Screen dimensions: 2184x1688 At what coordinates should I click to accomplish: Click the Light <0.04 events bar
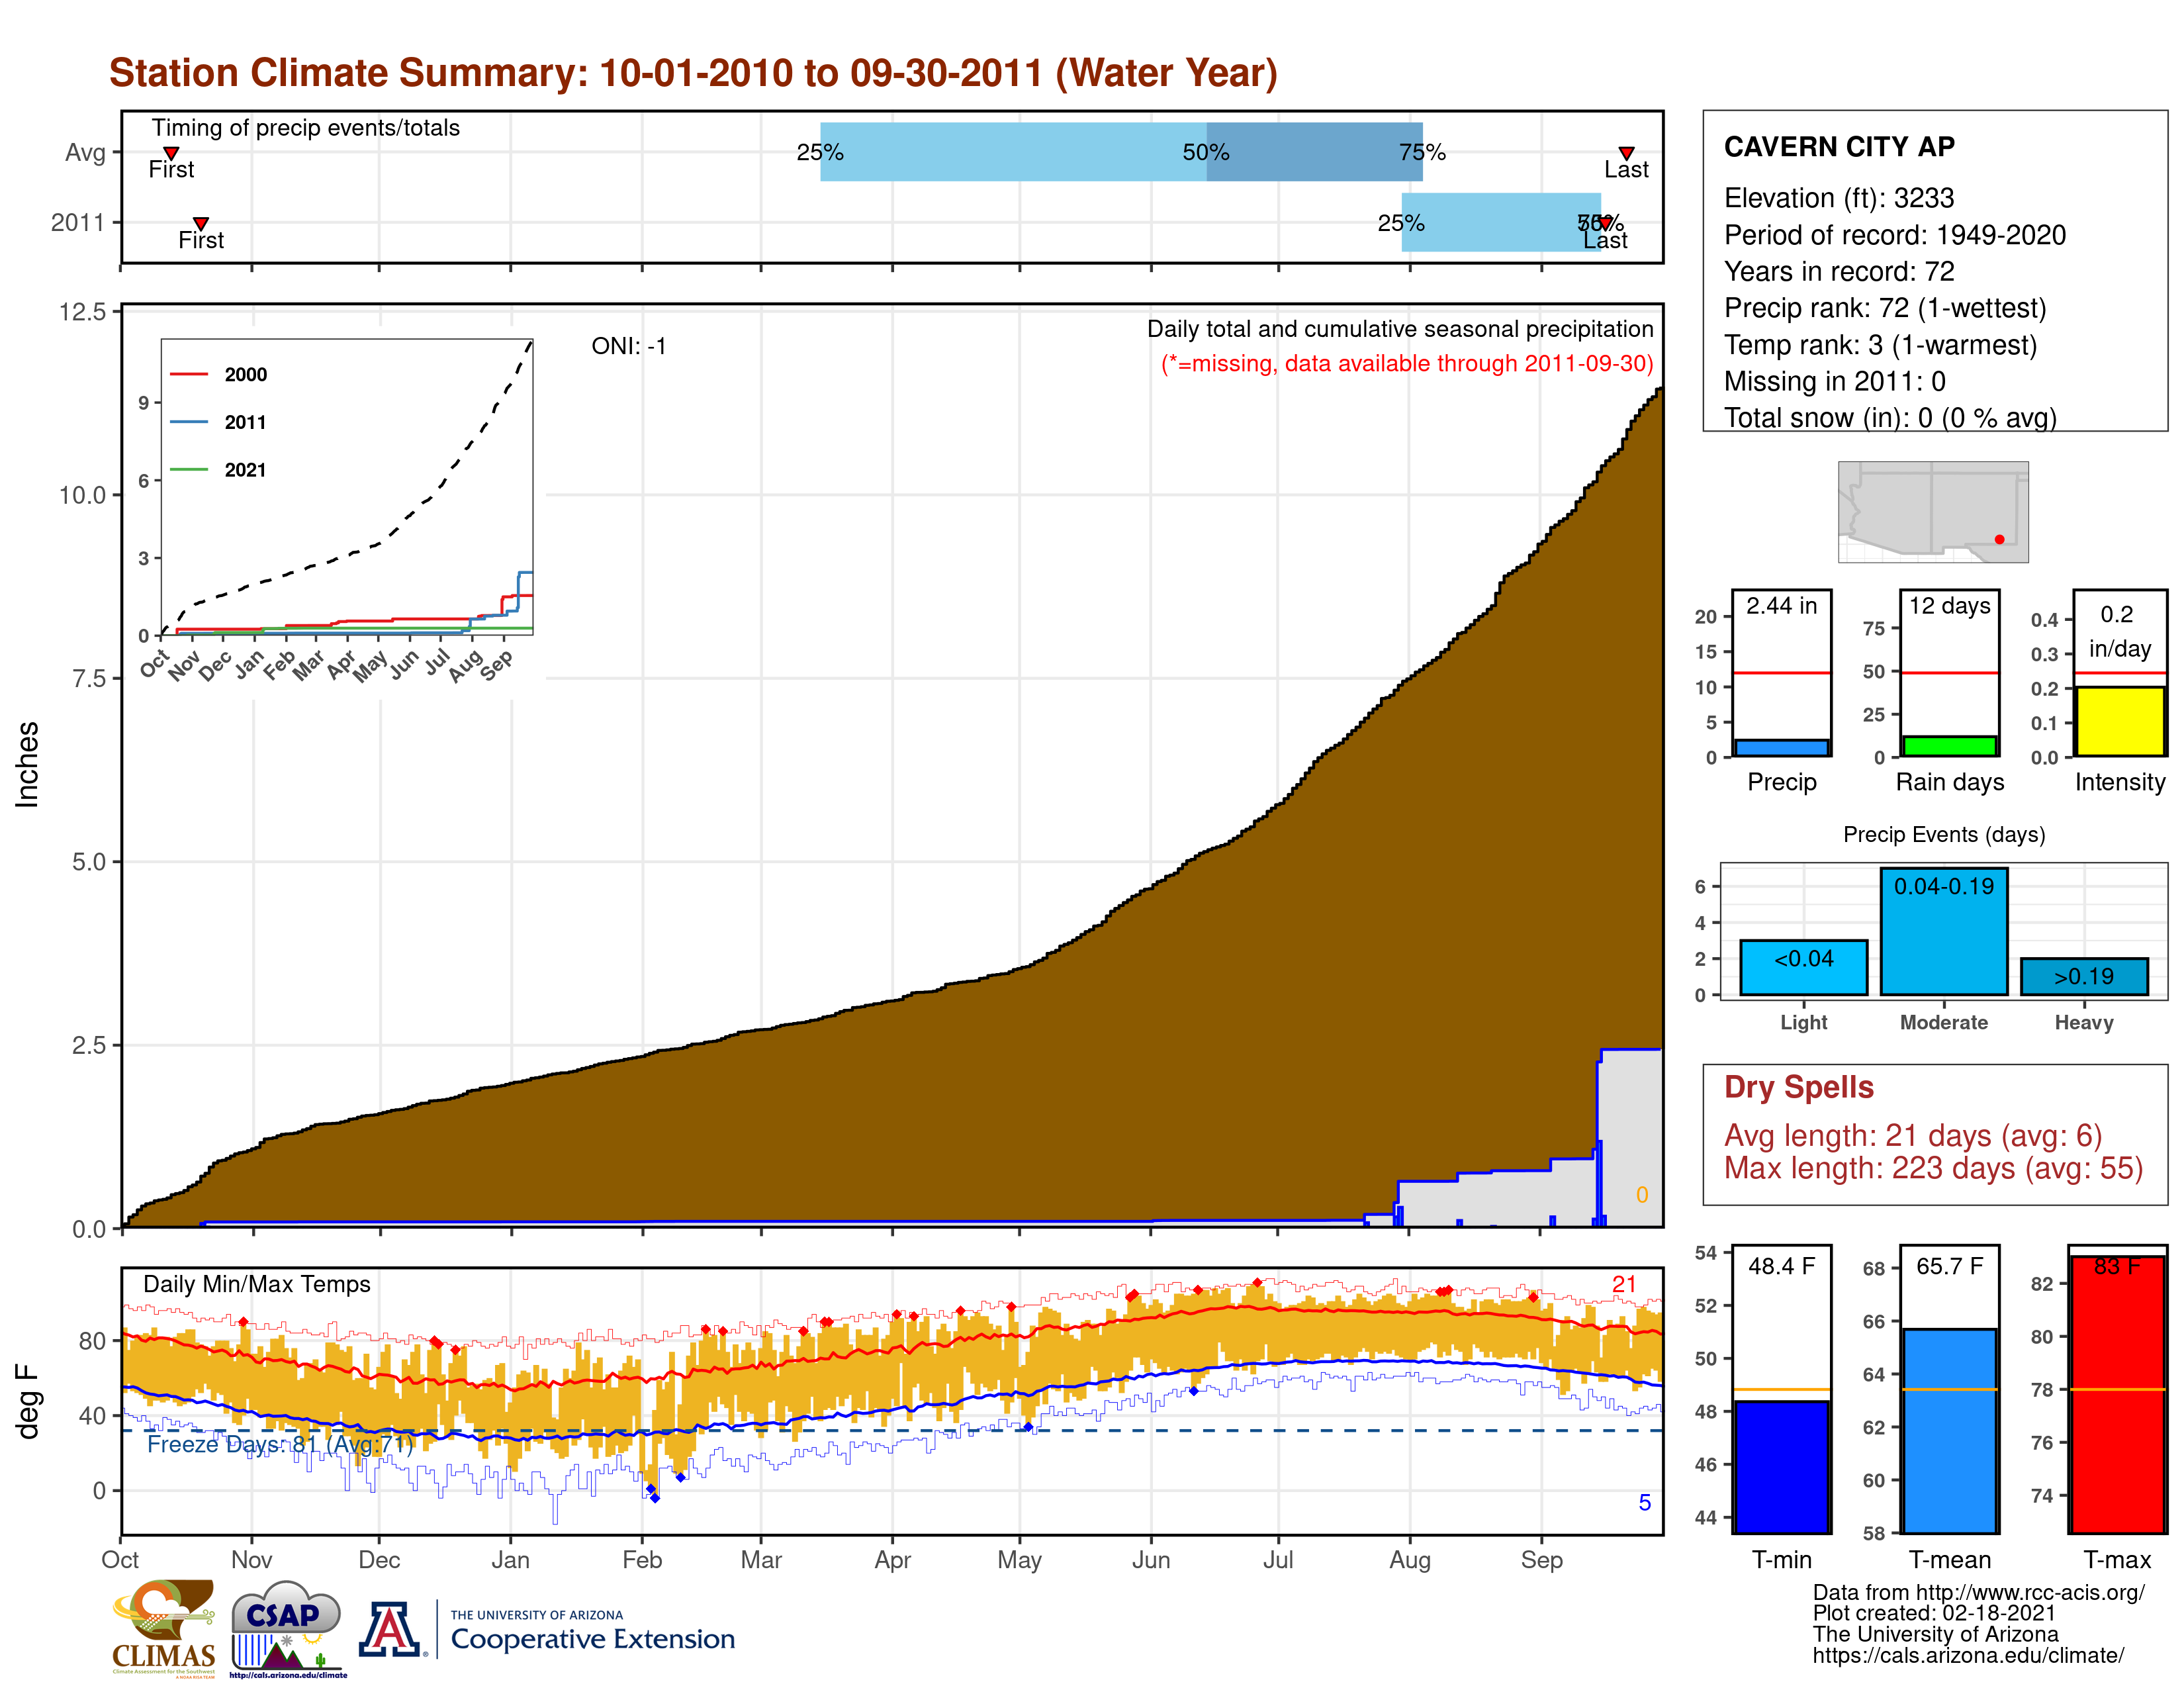pos(1803,967)
